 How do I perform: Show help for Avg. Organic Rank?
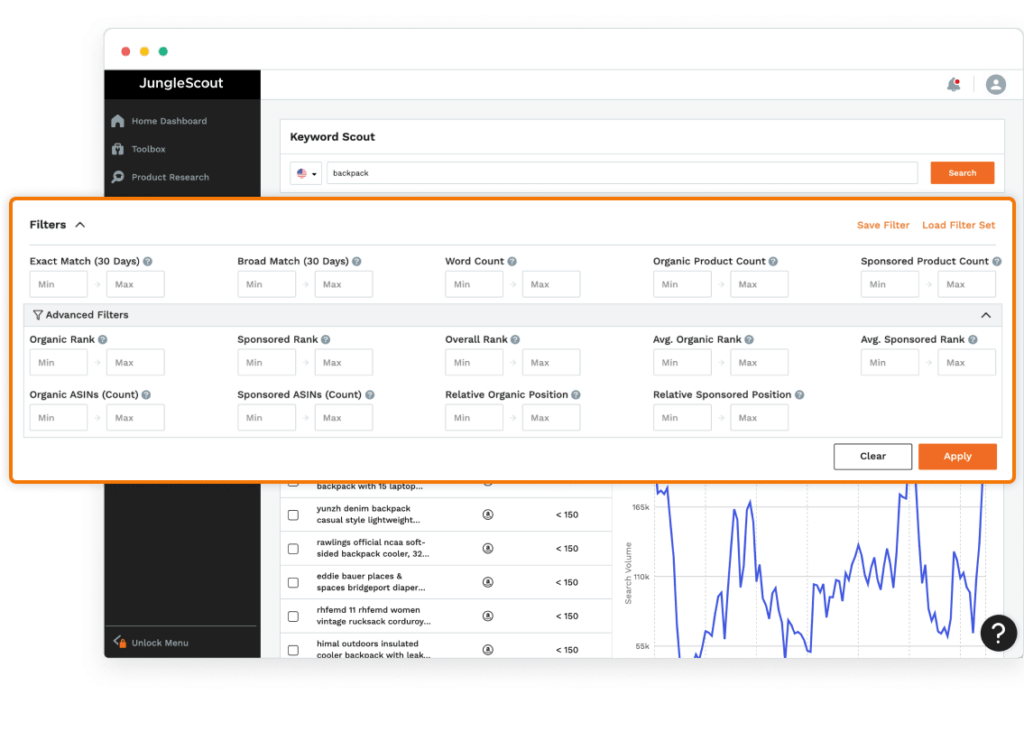coord(749,340)
